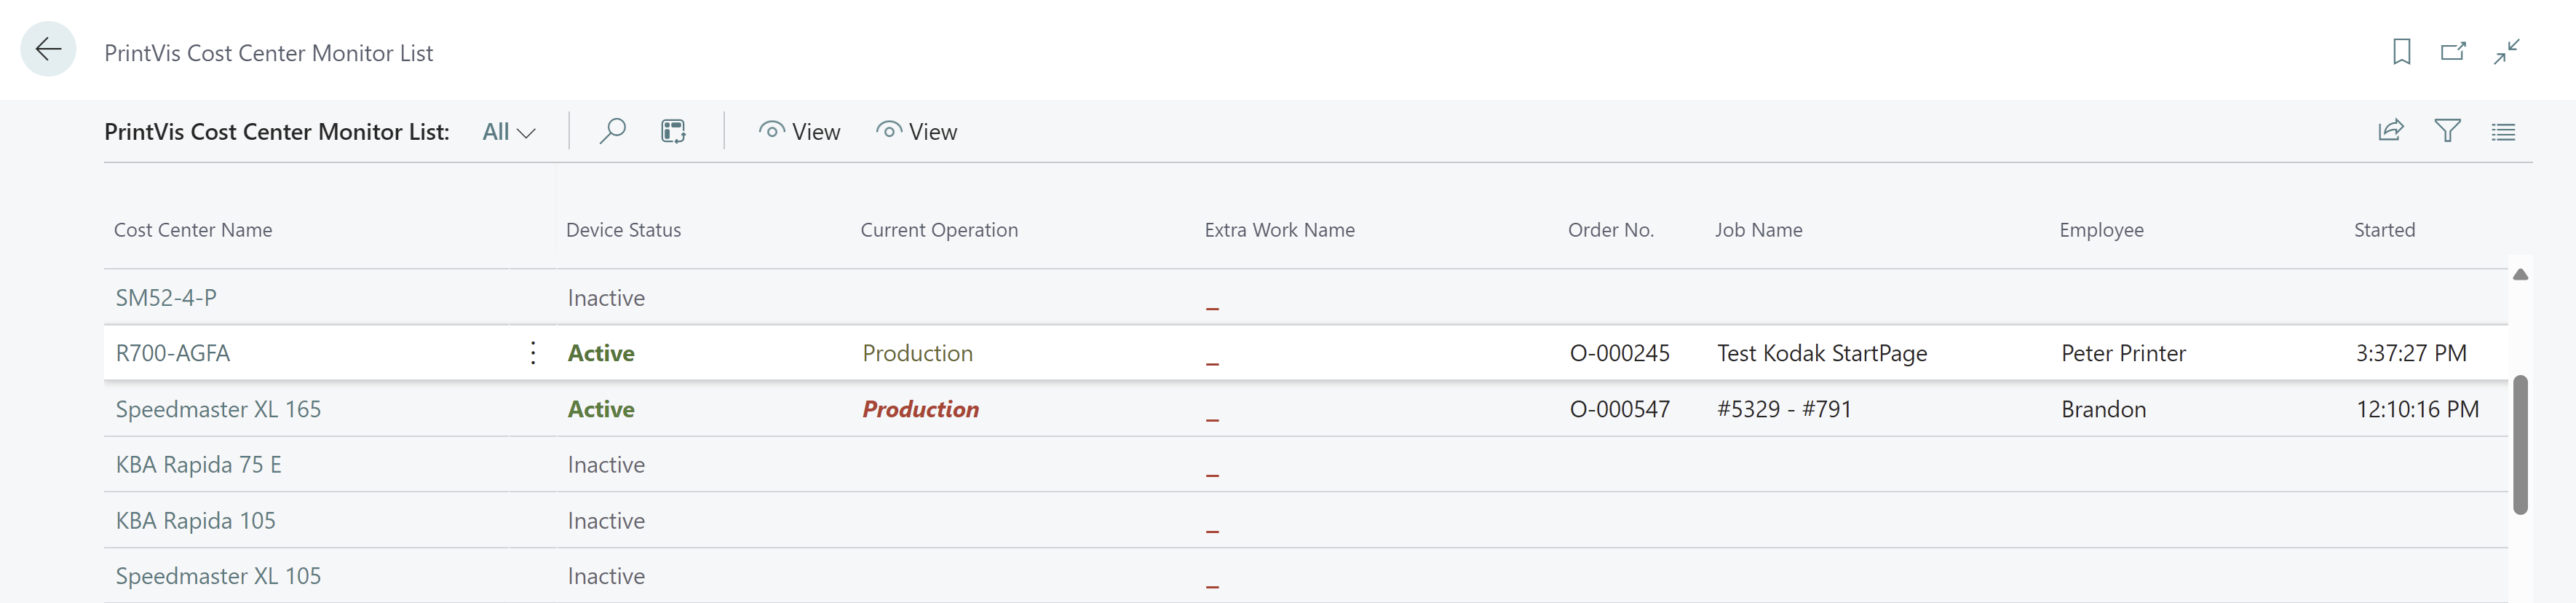Click the scrollbar up arrow
2576x603 pixels.
pyautogui.click(x=2520, y=275)
